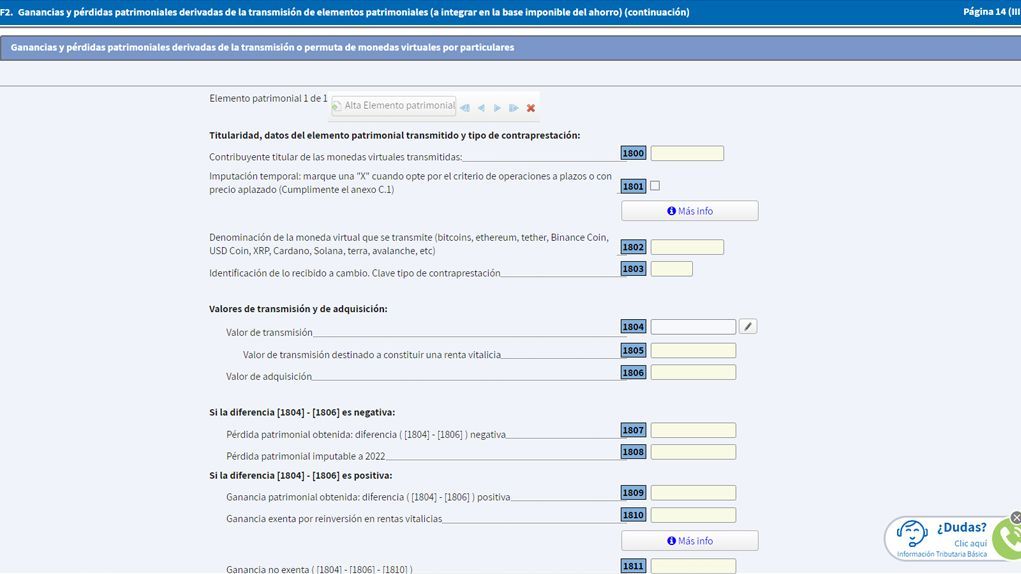Click input field 1808 pérdida imputable 2022

[693, 452]
